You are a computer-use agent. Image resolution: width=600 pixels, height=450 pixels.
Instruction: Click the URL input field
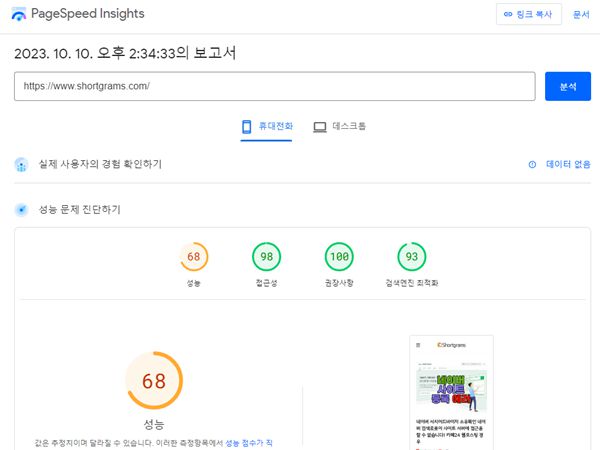click(x=275, y=86)
